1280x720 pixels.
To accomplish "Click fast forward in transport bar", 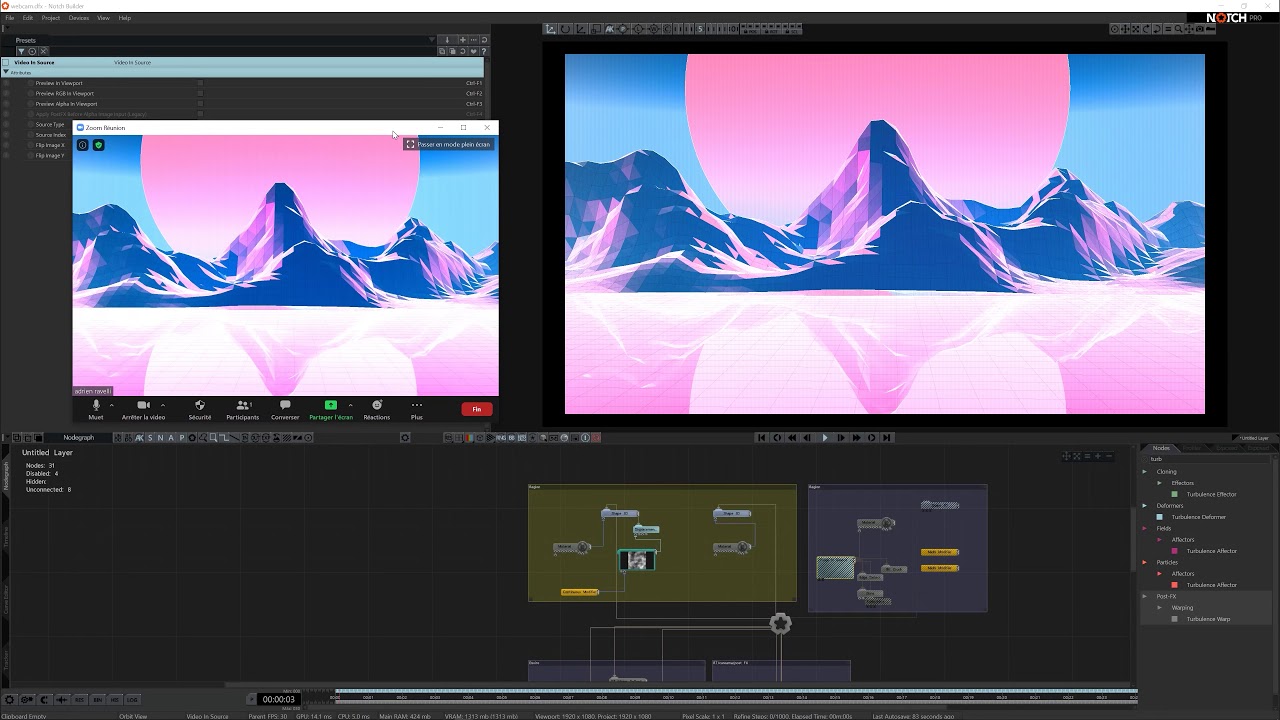I will coord(856,437).
